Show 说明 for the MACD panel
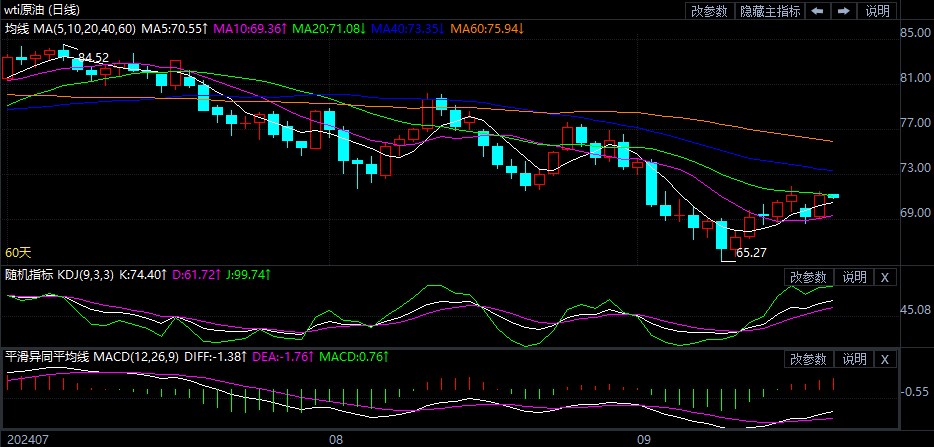 click(x=854, y=359)
